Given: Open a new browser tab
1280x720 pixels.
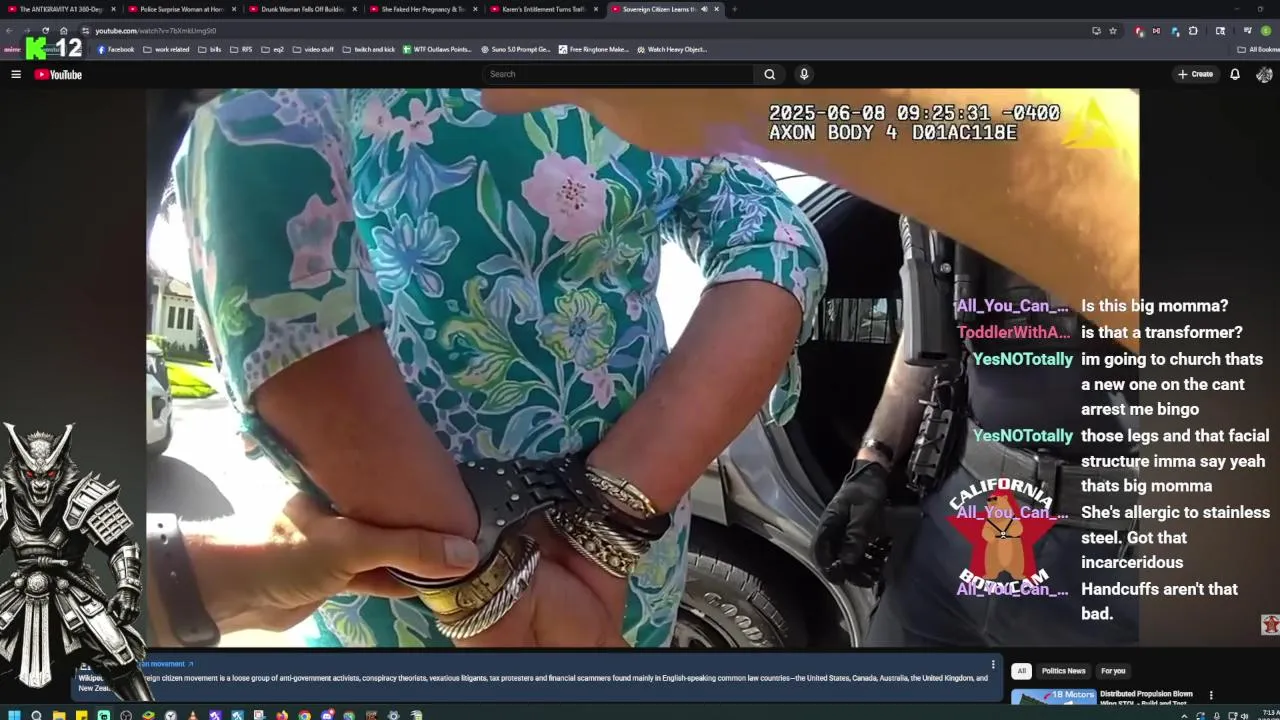Looking at the screenshot, I should tap(734, 9).
